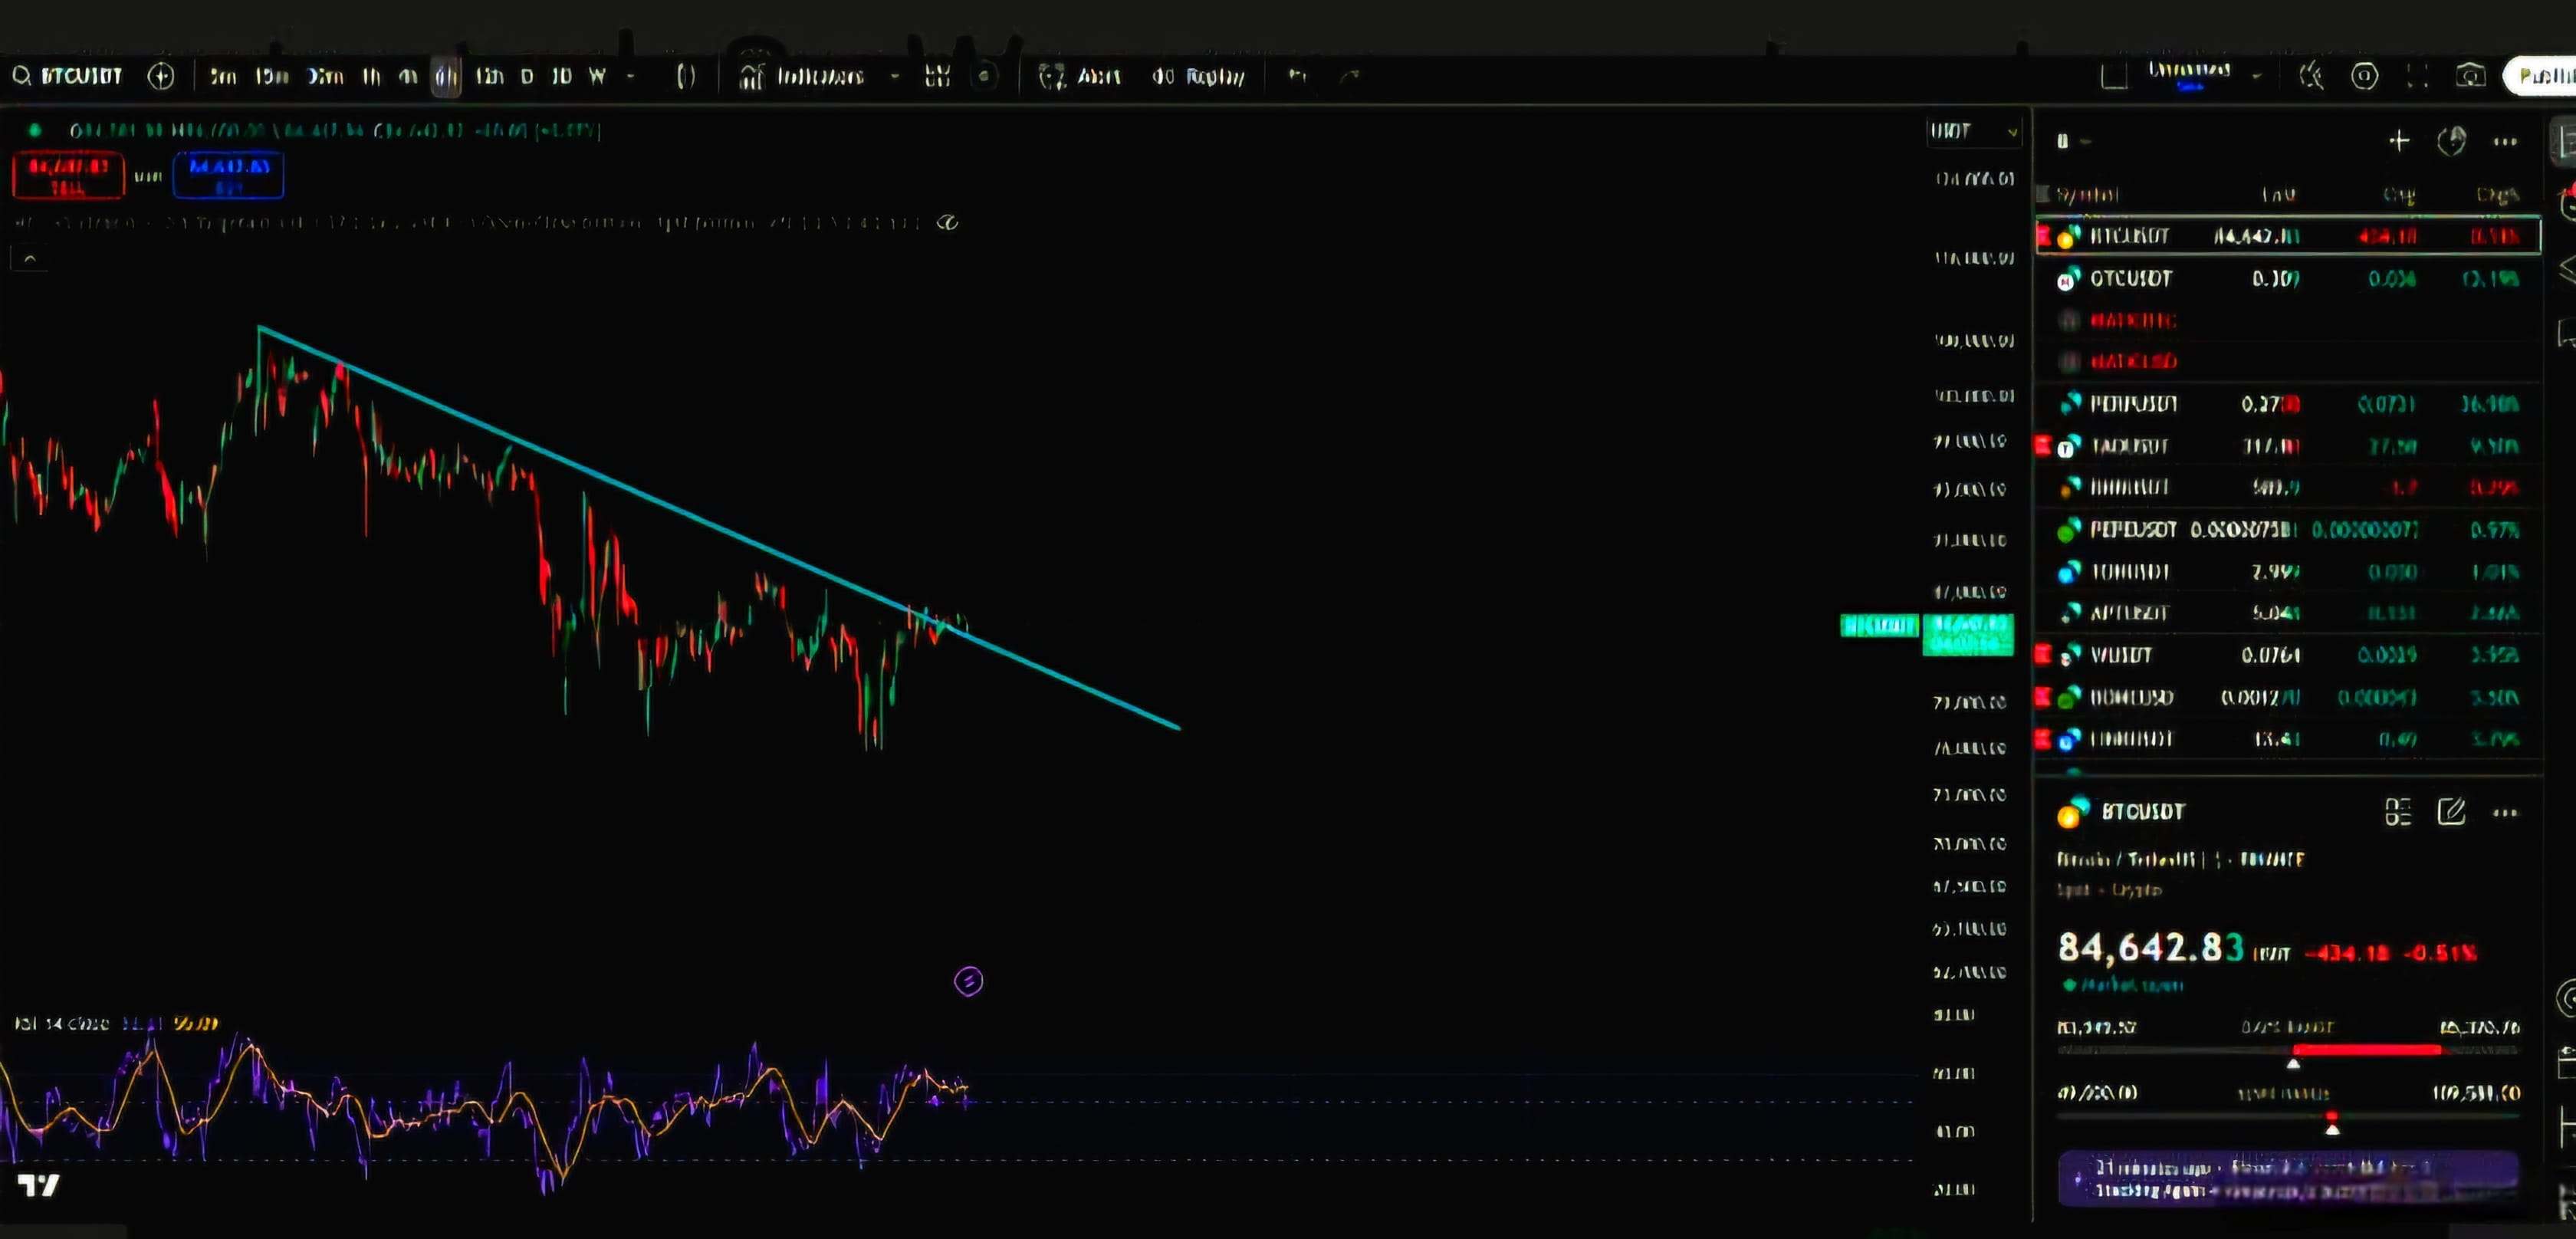This screenshot has height=1239, width=2576.
Task: Click the RSI indicator legend label
Action: (61, 1023)
